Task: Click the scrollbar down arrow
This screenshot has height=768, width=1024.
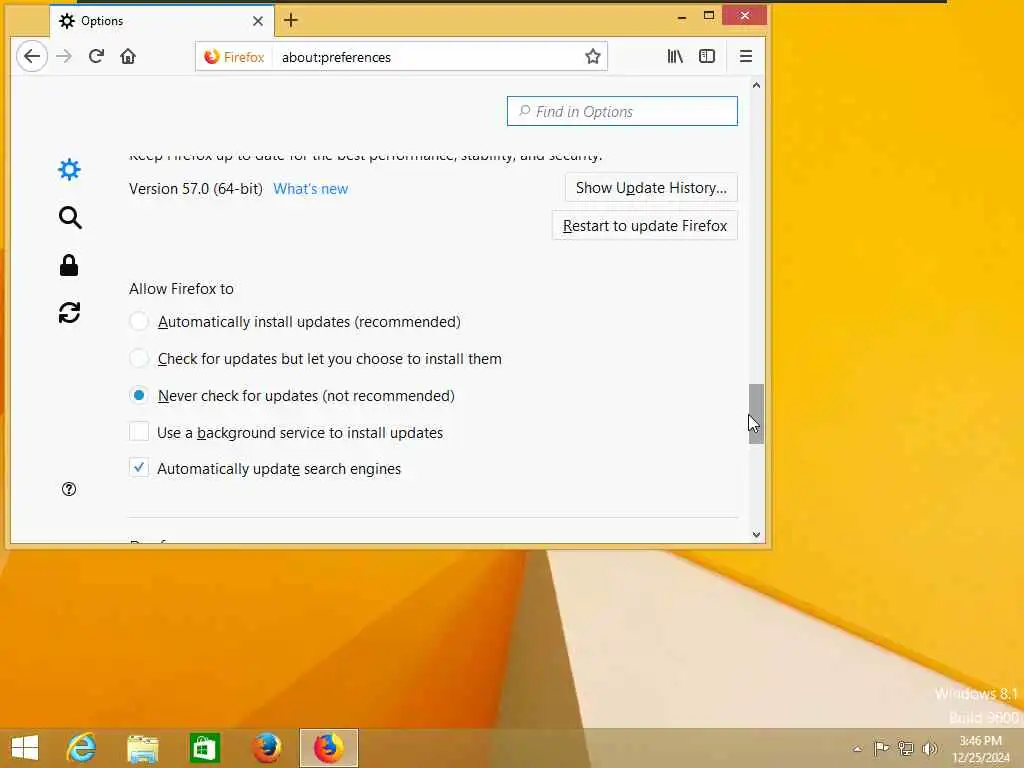Action: (x=756, y=535)
